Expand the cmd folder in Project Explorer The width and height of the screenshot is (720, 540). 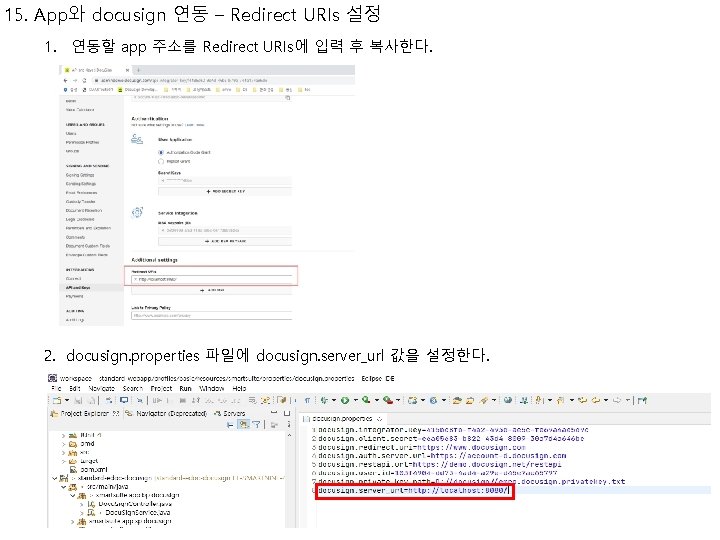[63, 444]
